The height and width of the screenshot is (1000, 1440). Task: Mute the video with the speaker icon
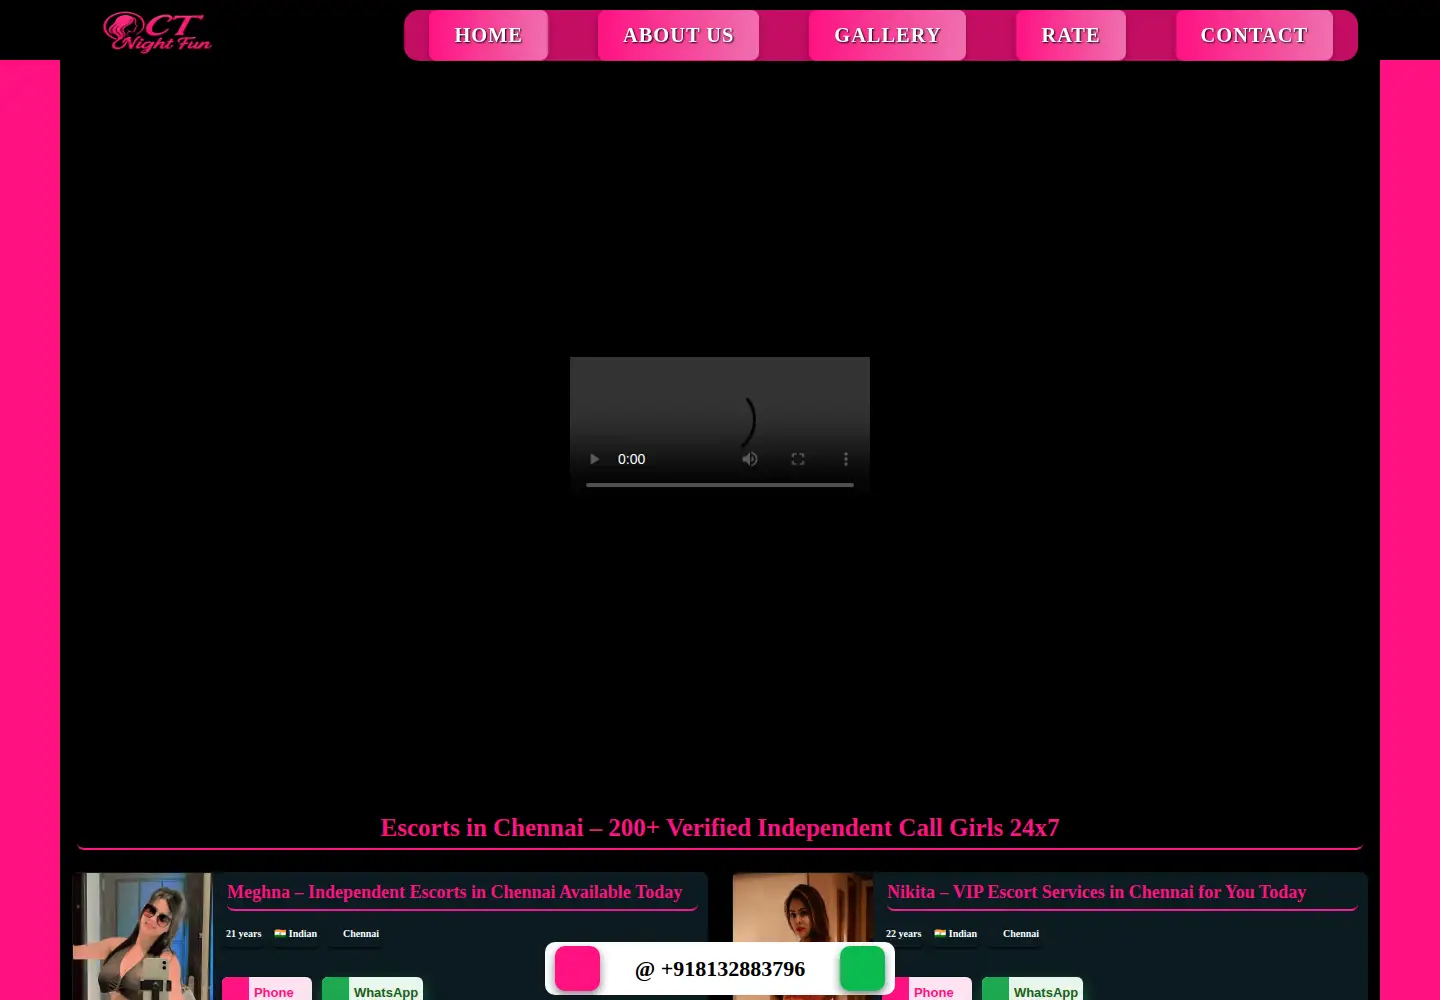coord(750,459)
